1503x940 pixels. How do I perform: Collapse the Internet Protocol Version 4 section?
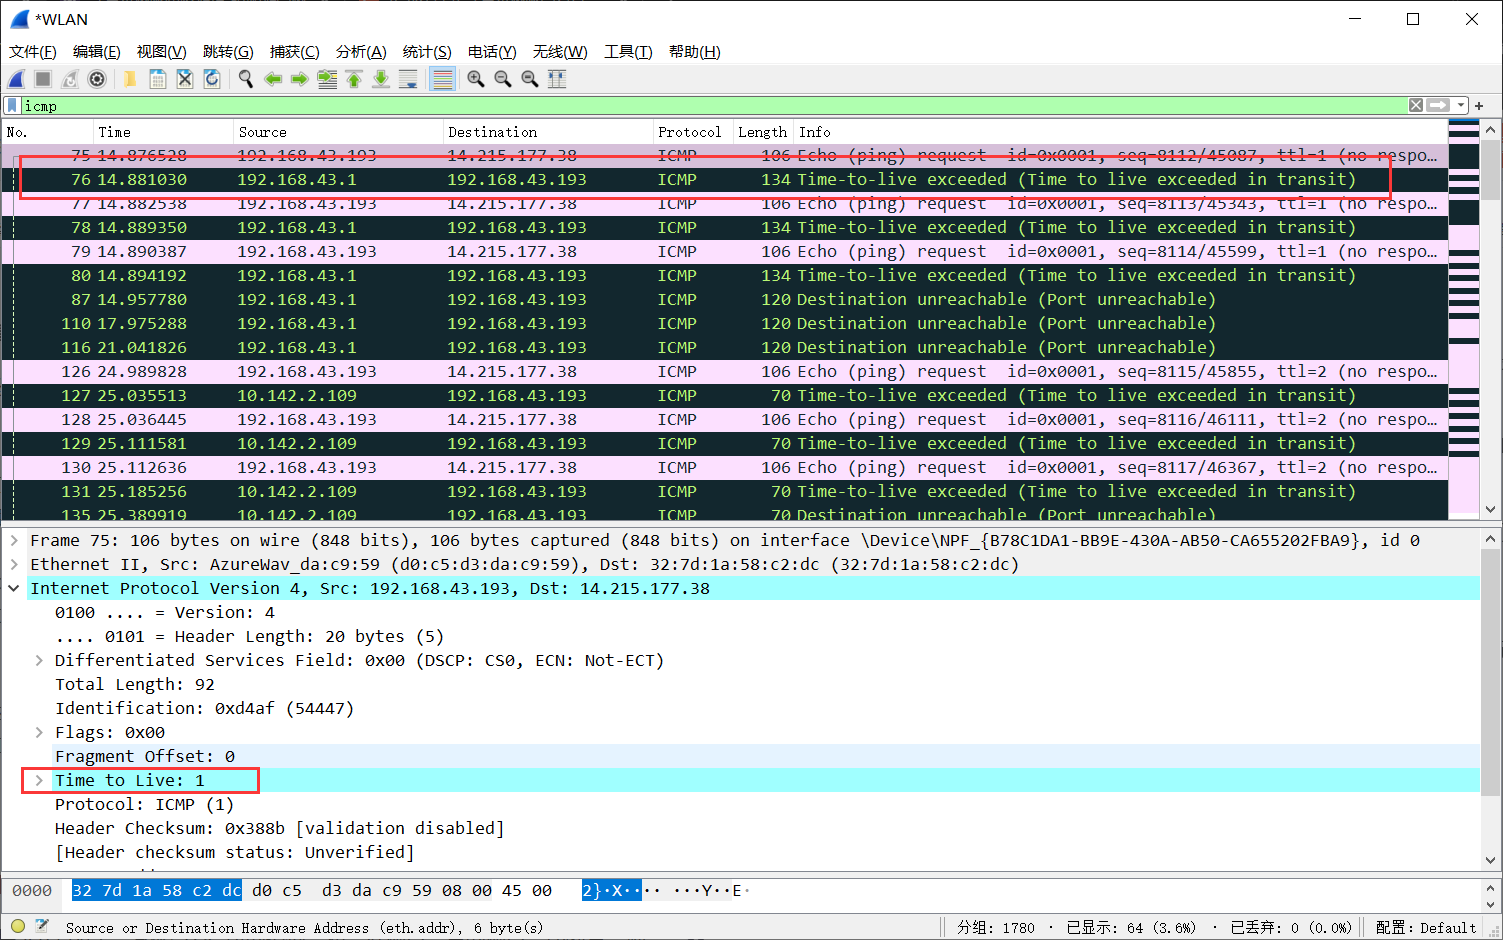click(x=14, y=588)
